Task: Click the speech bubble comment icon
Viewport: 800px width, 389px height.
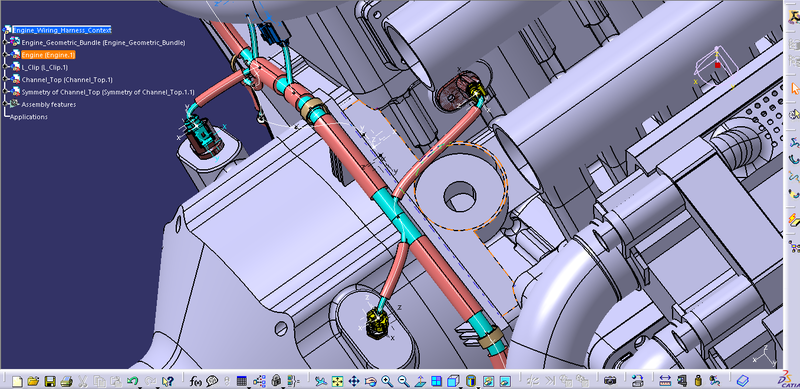Action: (x=212, y=381)
